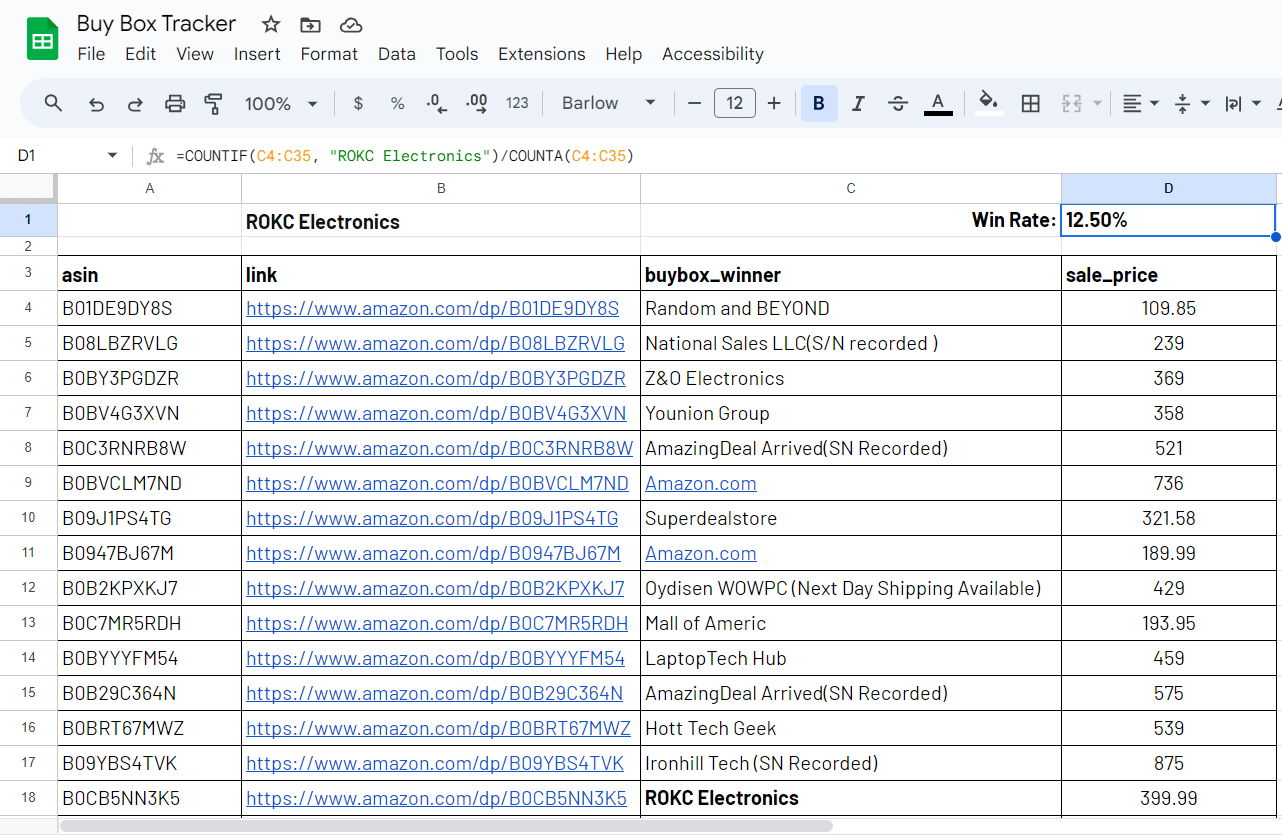Open the name box dropdown arrow

pyautogui.click(x=112, y=156)
